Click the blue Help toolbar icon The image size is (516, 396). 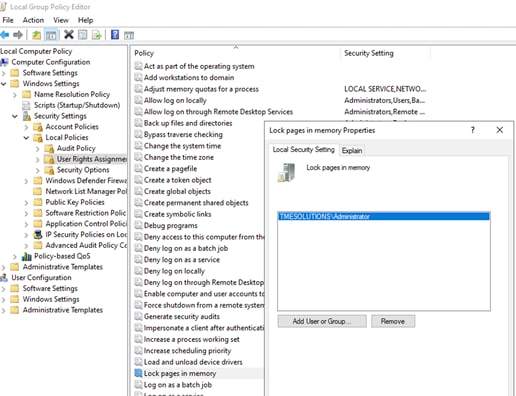pos(115,34)
